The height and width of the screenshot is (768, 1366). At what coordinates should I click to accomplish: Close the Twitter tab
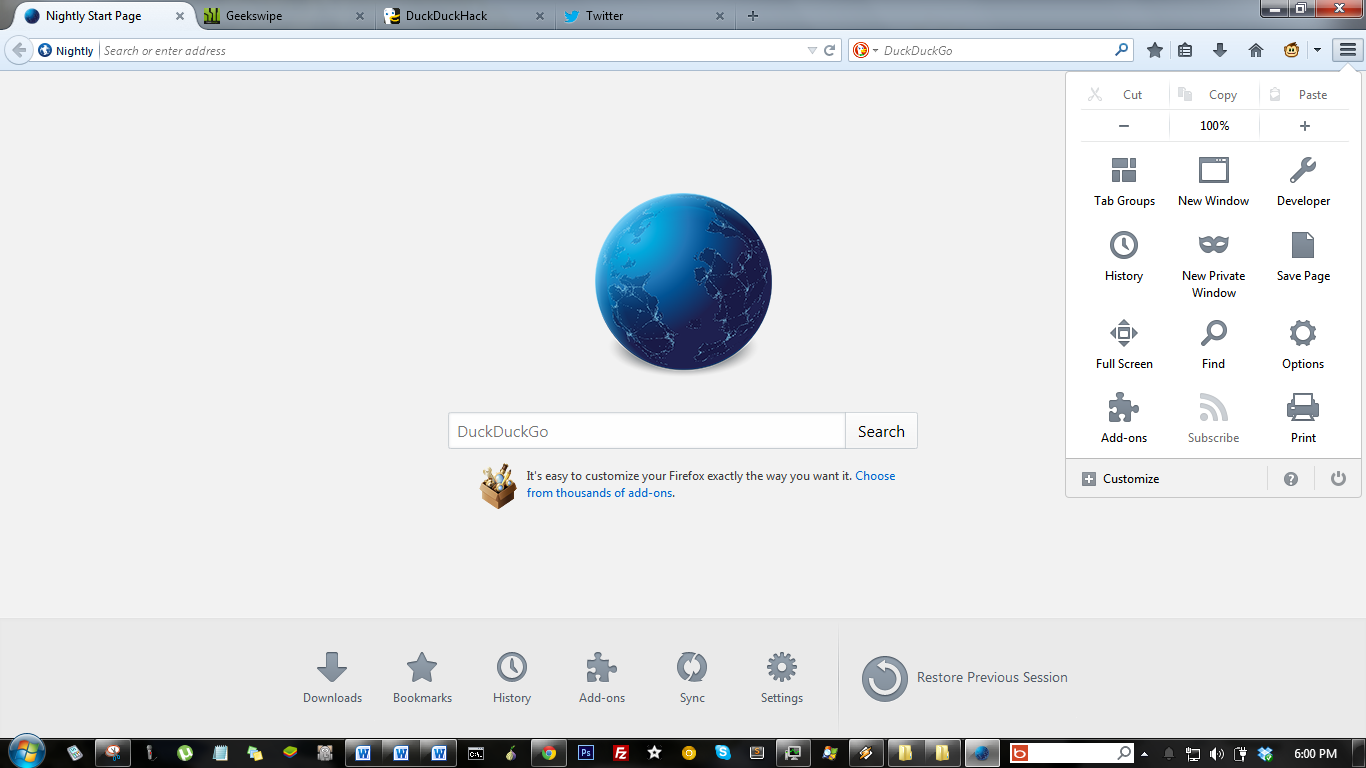click(x=720, y=16)
